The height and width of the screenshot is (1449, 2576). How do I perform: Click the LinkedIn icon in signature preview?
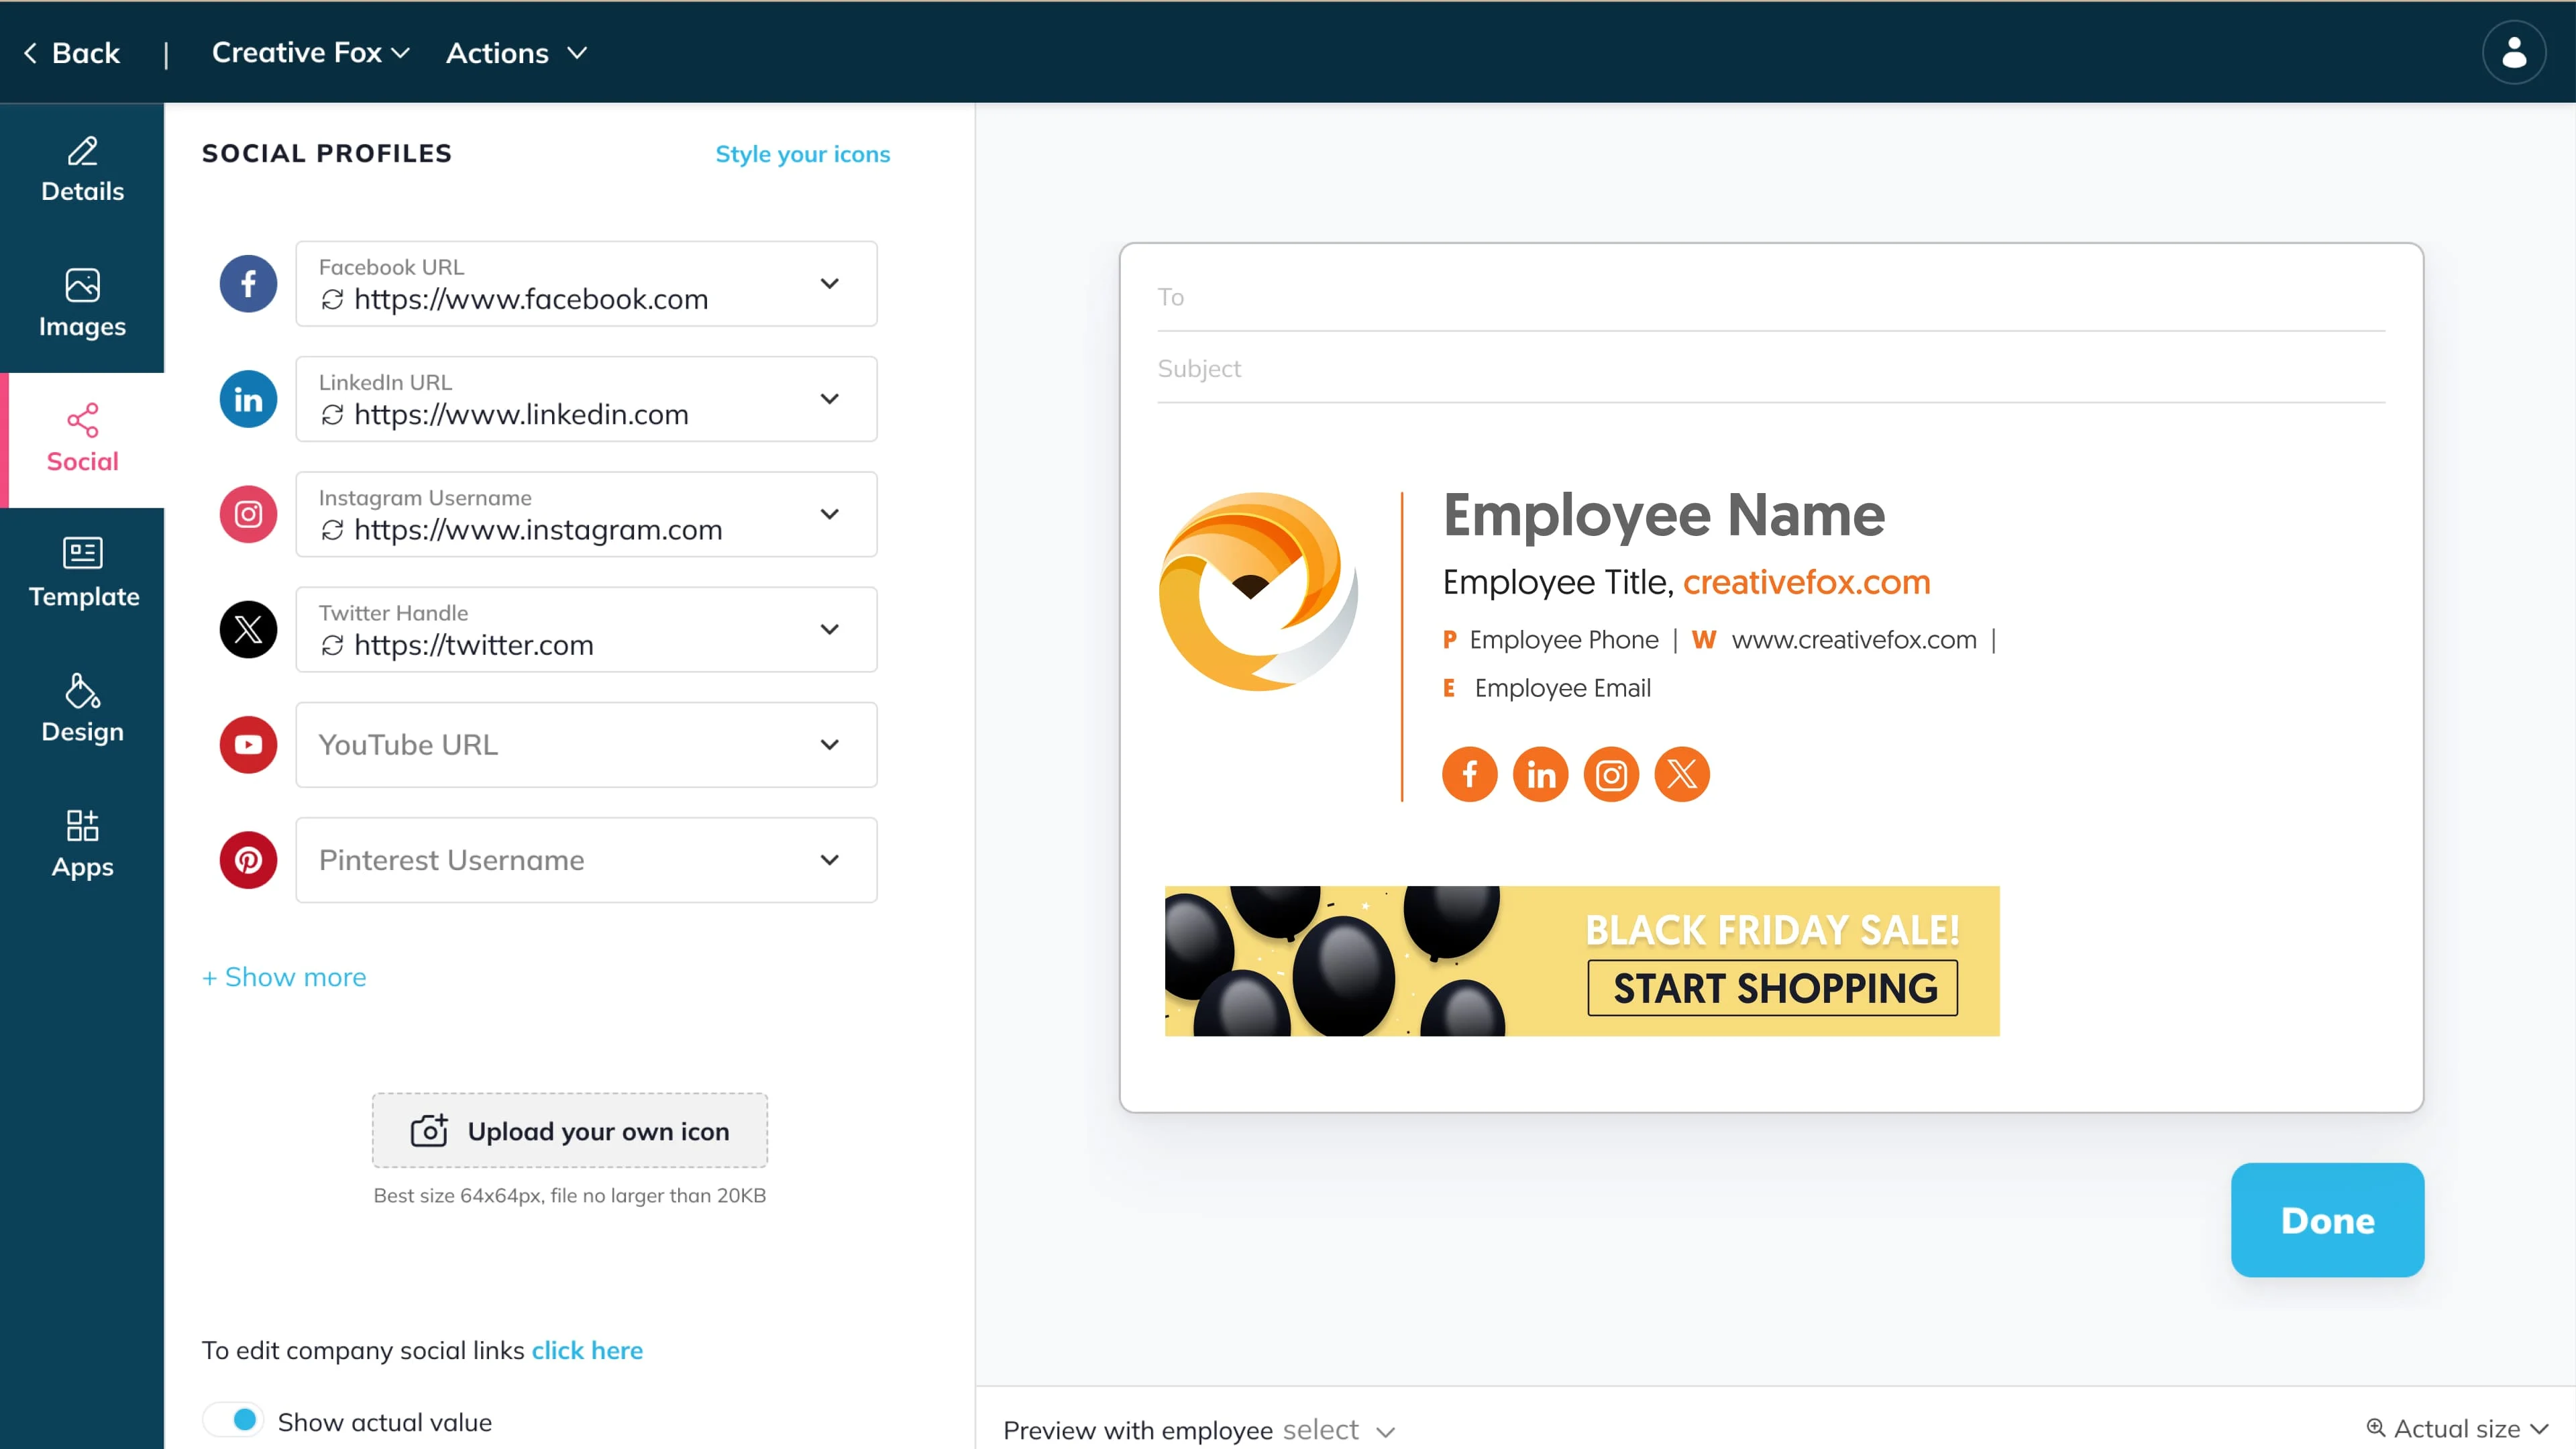[1540, 774]
